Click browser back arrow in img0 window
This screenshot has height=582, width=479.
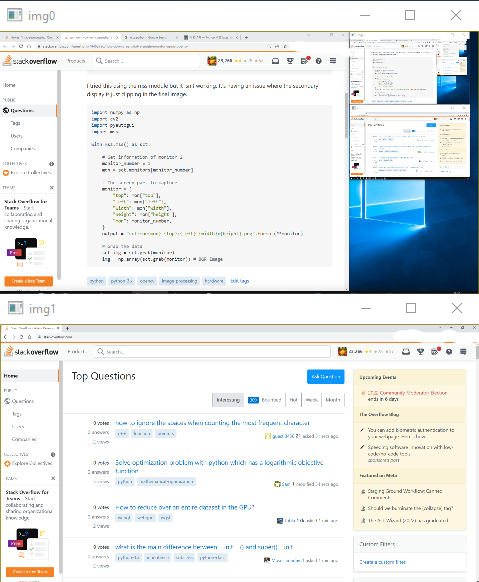point(5,46)
